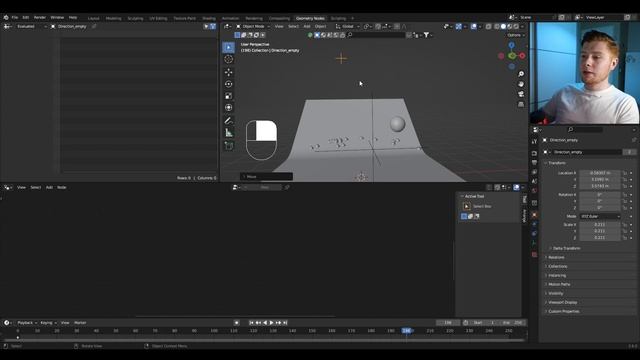
Task: Enable wireframe viewport shading
Action: pyautogui.click(x=497, y=27)
